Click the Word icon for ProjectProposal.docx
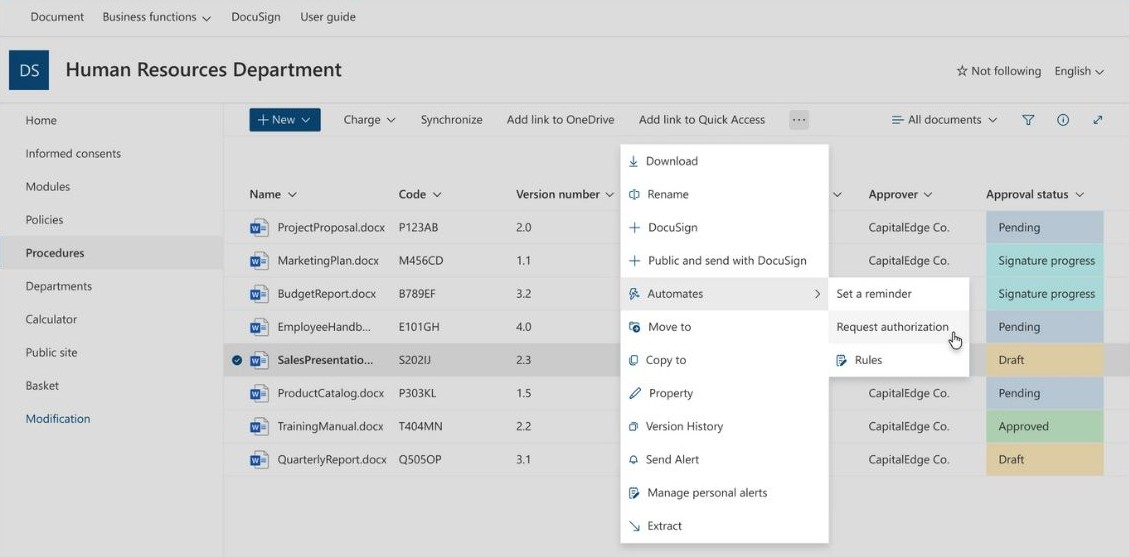This screenshot has width=1130, height=557. click(x=260, y=228)
